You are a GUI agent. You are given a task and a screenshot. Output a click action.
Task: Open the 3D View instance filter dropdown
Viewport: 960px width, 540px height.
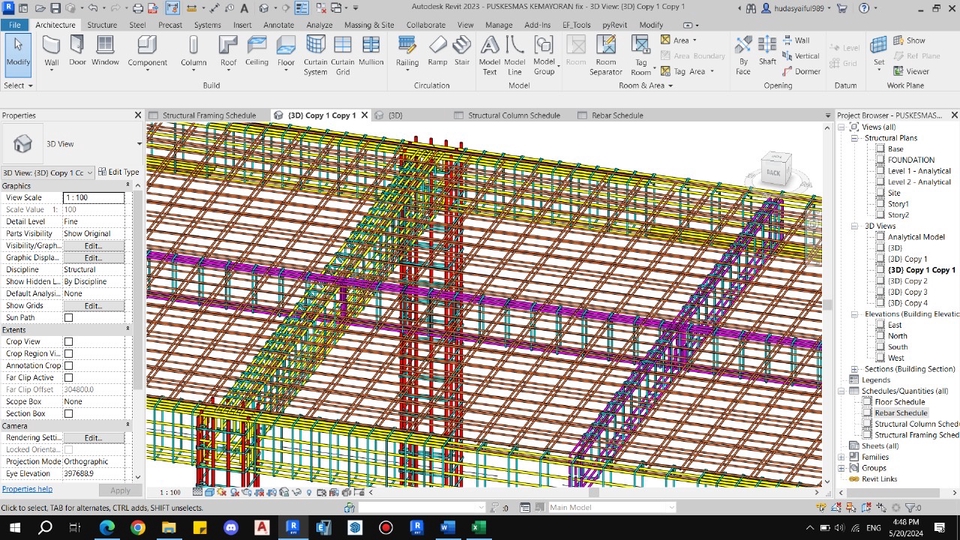tap(89, 173)
